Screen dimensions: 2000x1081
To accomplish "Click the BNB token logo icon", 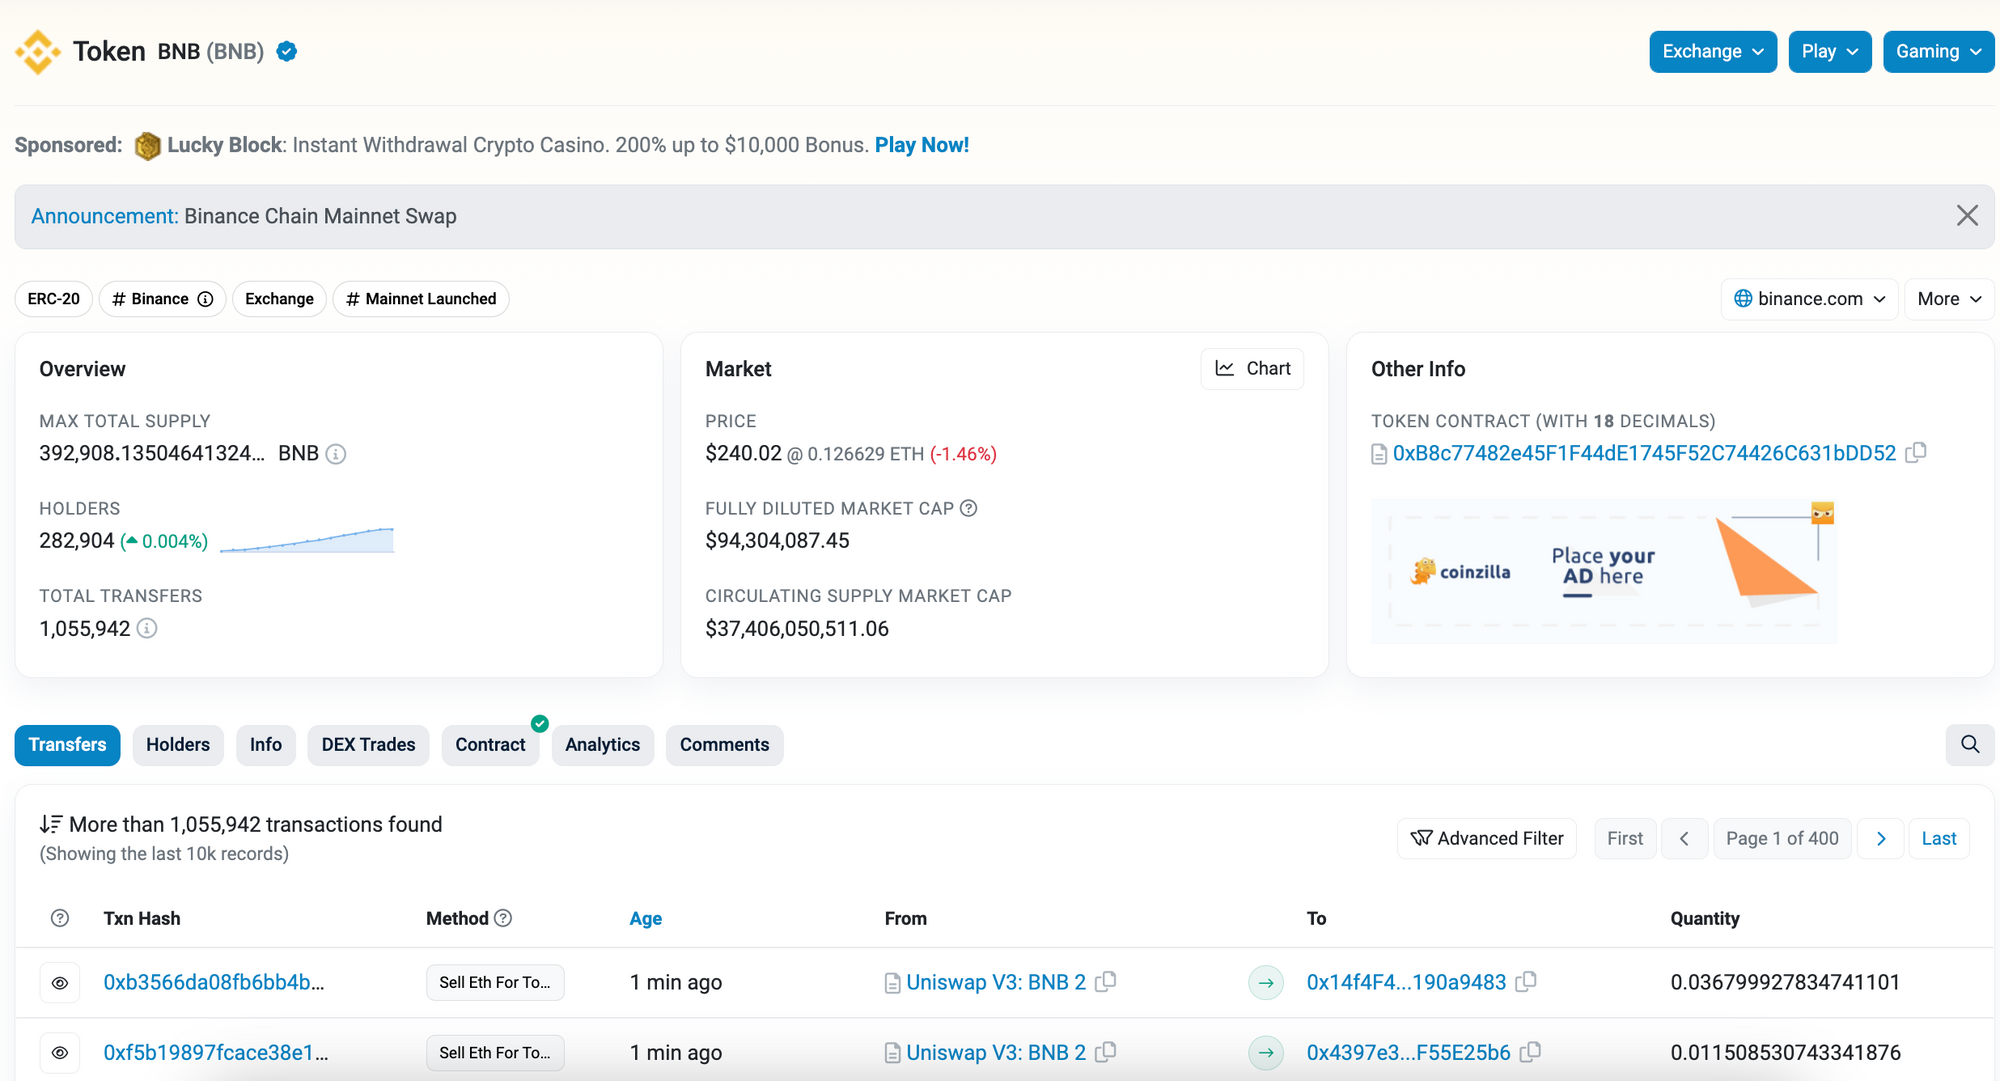I will (x=38, y=52).
